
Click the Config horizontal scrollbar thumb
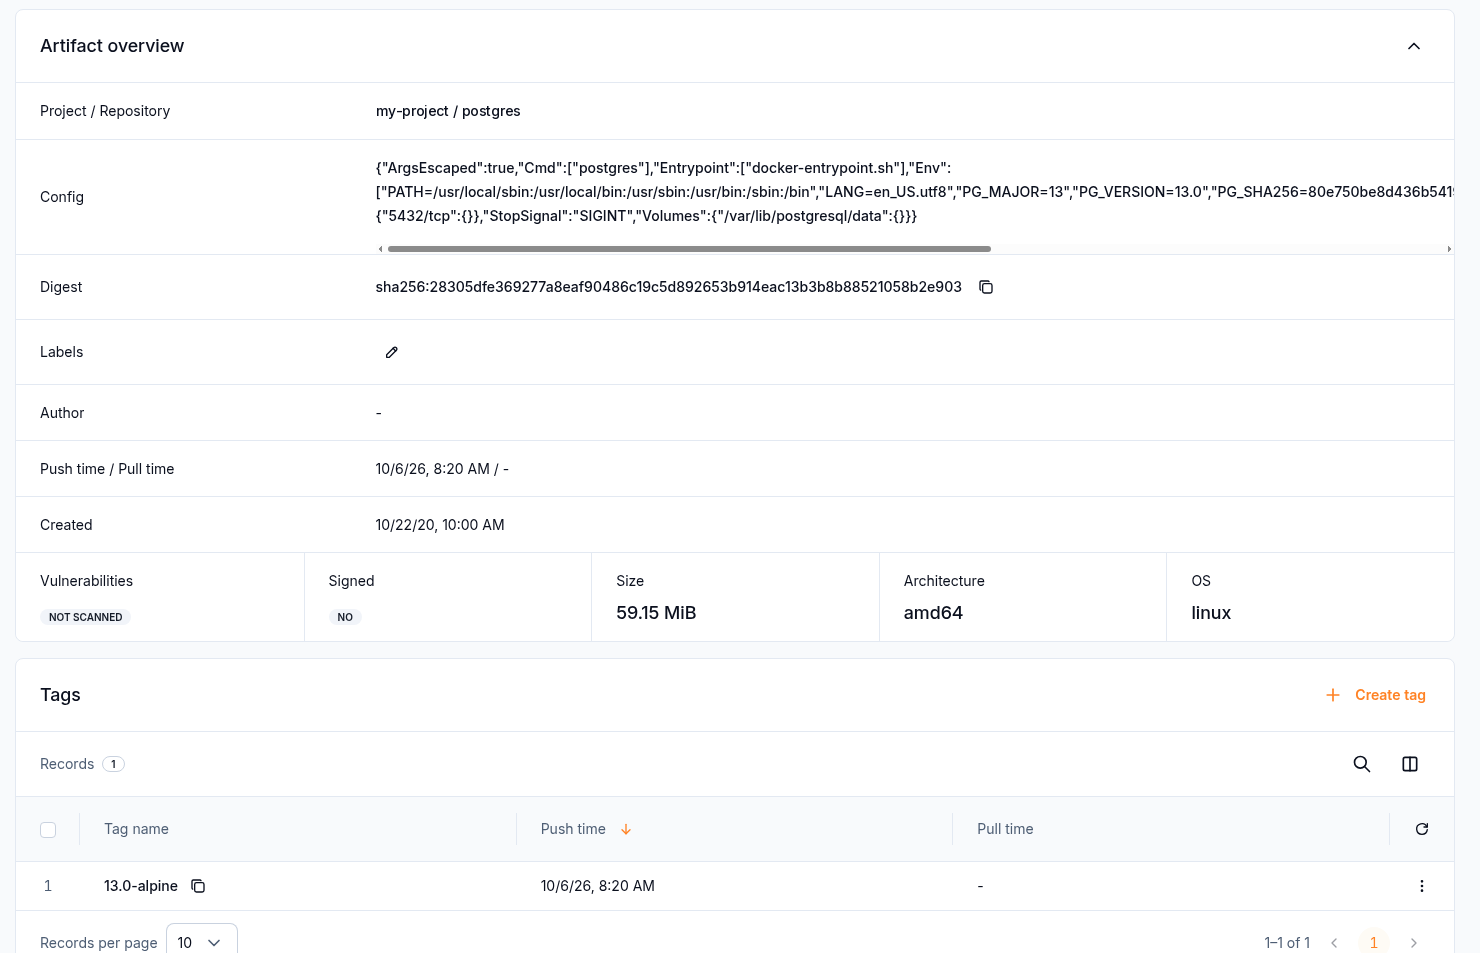pos(689,249)
